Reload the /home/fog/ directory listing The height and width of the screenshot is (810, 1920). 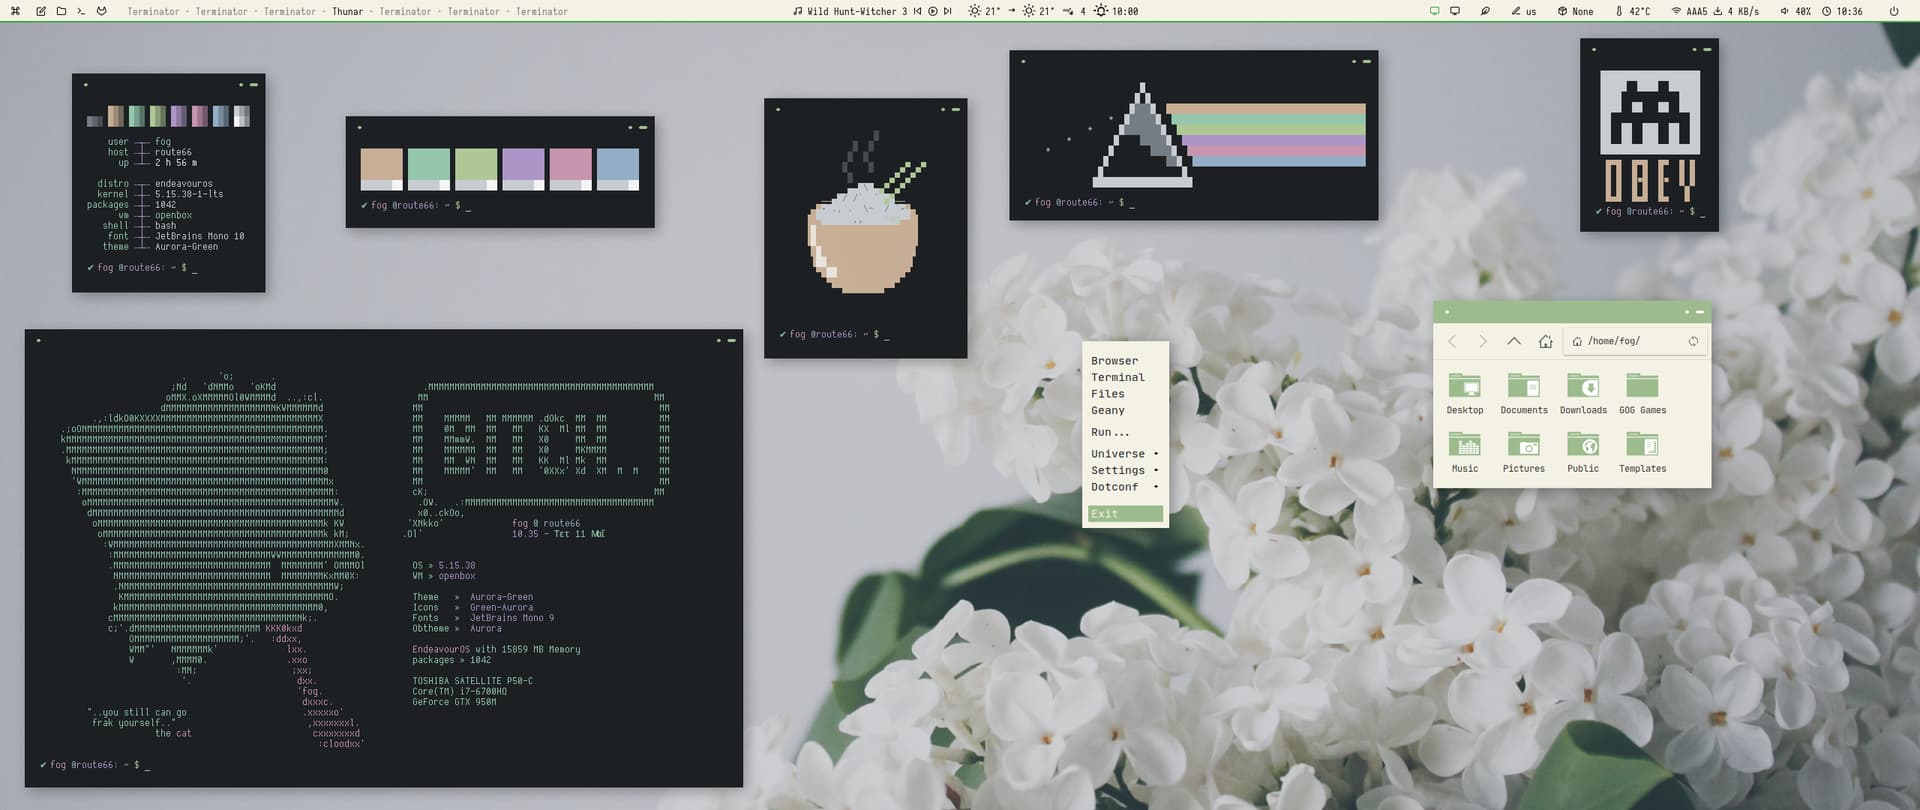[x=1693, y=342]
